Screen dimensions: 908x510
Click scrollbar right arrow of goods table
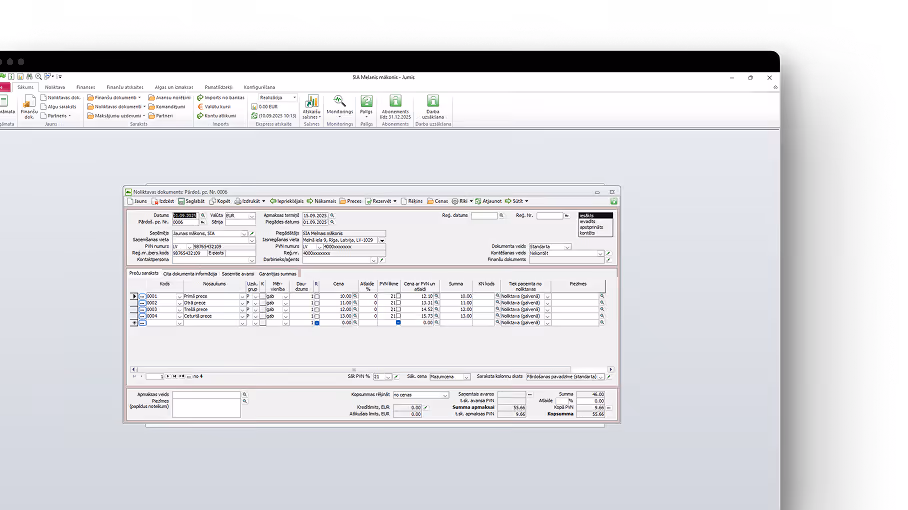(610, 369)
